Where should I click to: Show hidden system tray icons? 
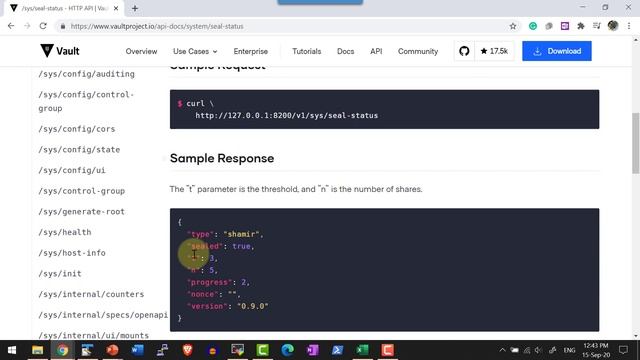point(502,350)
